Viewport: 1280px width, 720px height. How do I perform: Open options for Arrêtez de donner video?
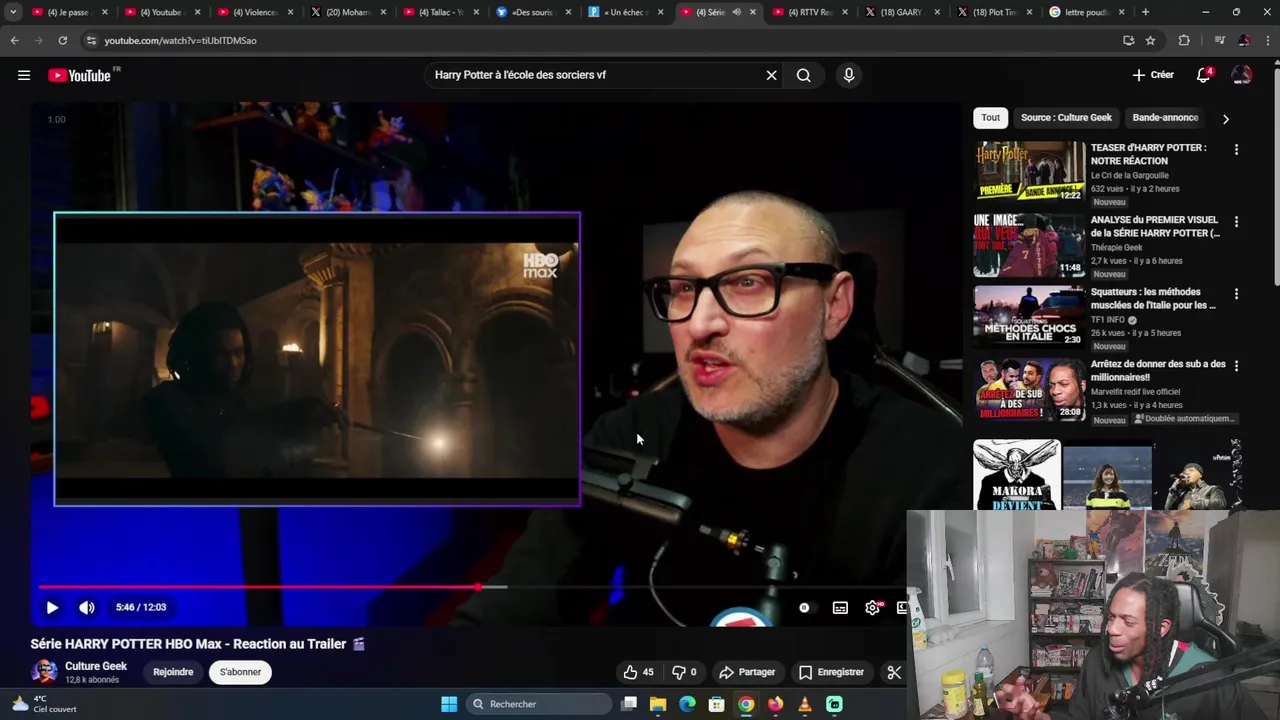1236,365
